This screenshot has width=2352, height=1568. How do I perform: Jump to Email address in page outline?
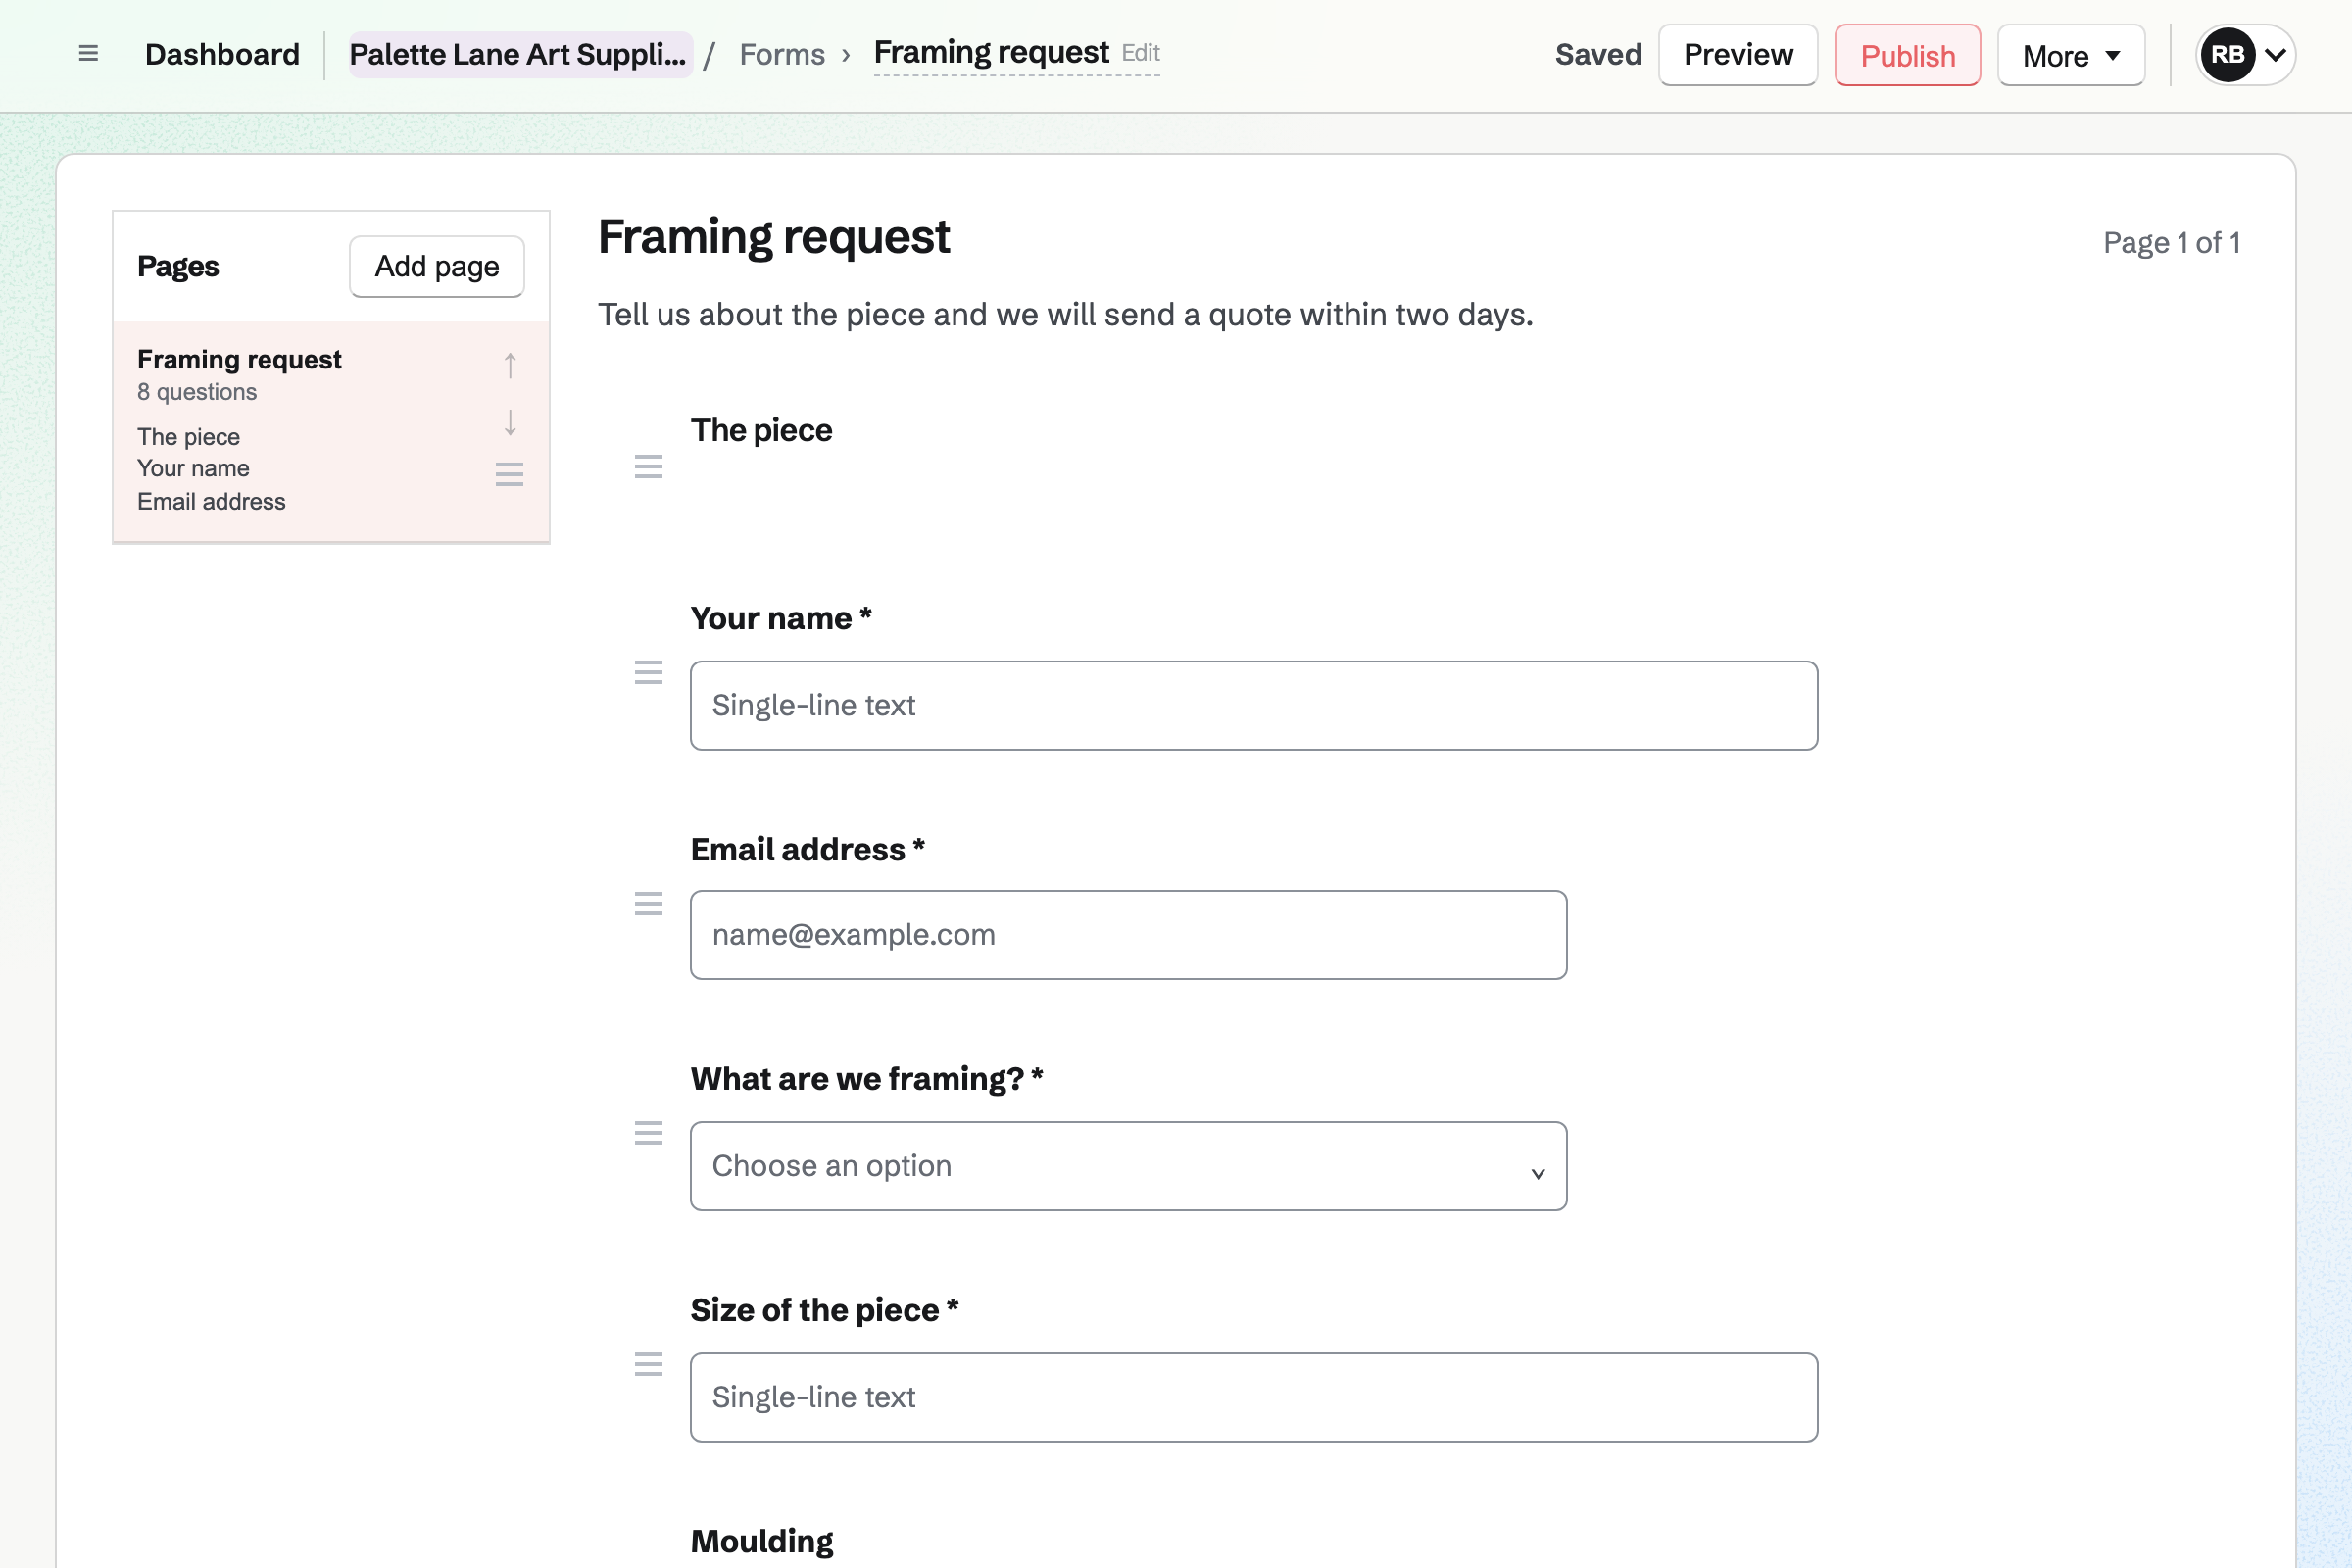point(212,501)
